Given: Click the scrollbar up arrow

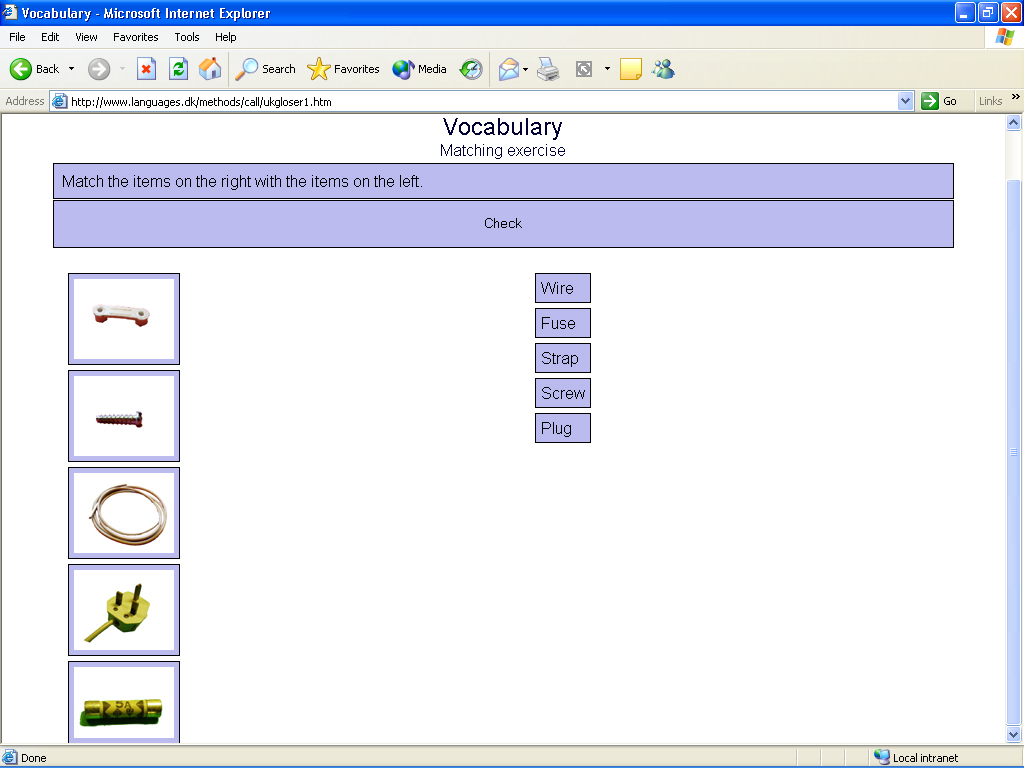Looking at the screenshot, I should (1014, 122).
